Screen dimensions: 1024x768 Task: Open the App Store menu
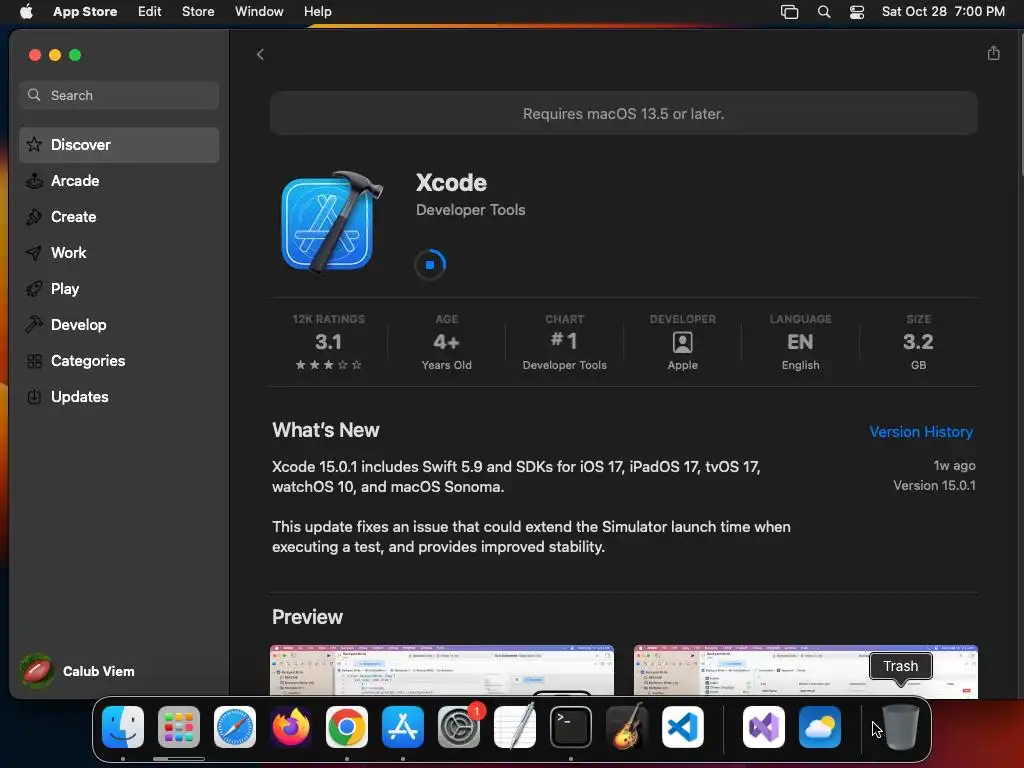[x=85, y=12]
